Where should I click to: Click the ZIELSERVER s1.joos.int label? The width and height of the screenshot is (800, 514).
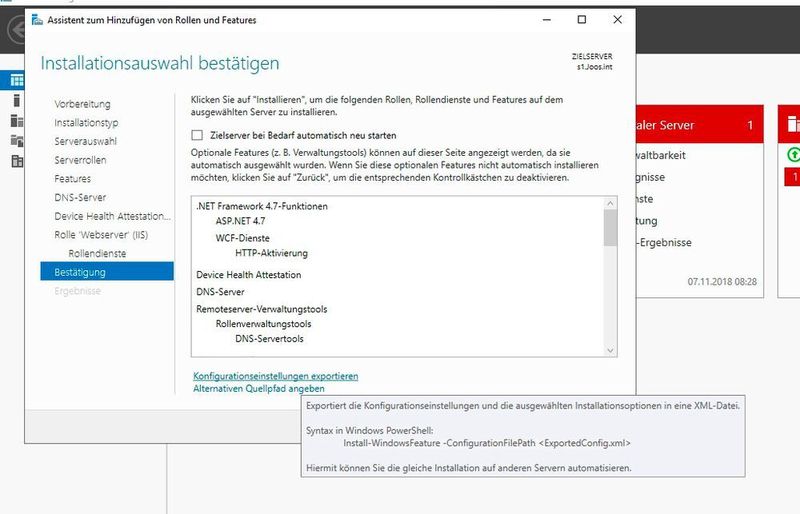coord(592,61)
